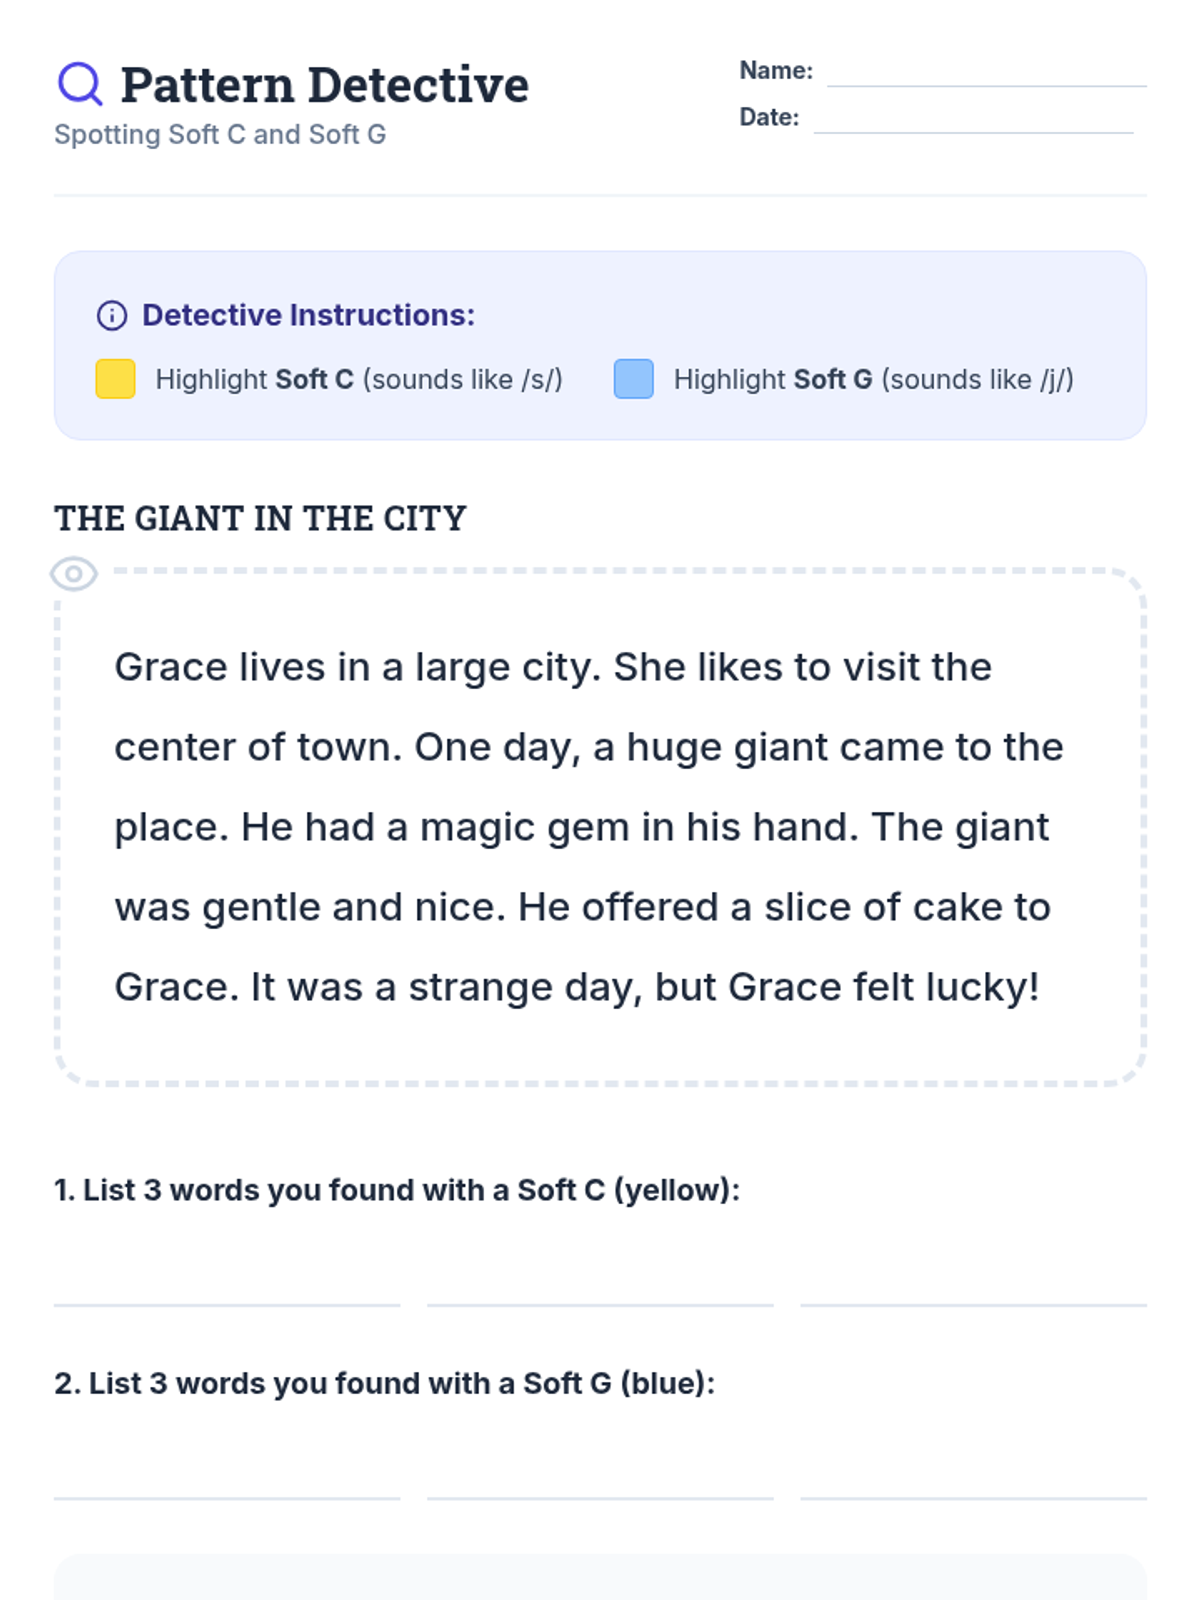Click the magnifying glass logo icon

[x=80, y=84]
